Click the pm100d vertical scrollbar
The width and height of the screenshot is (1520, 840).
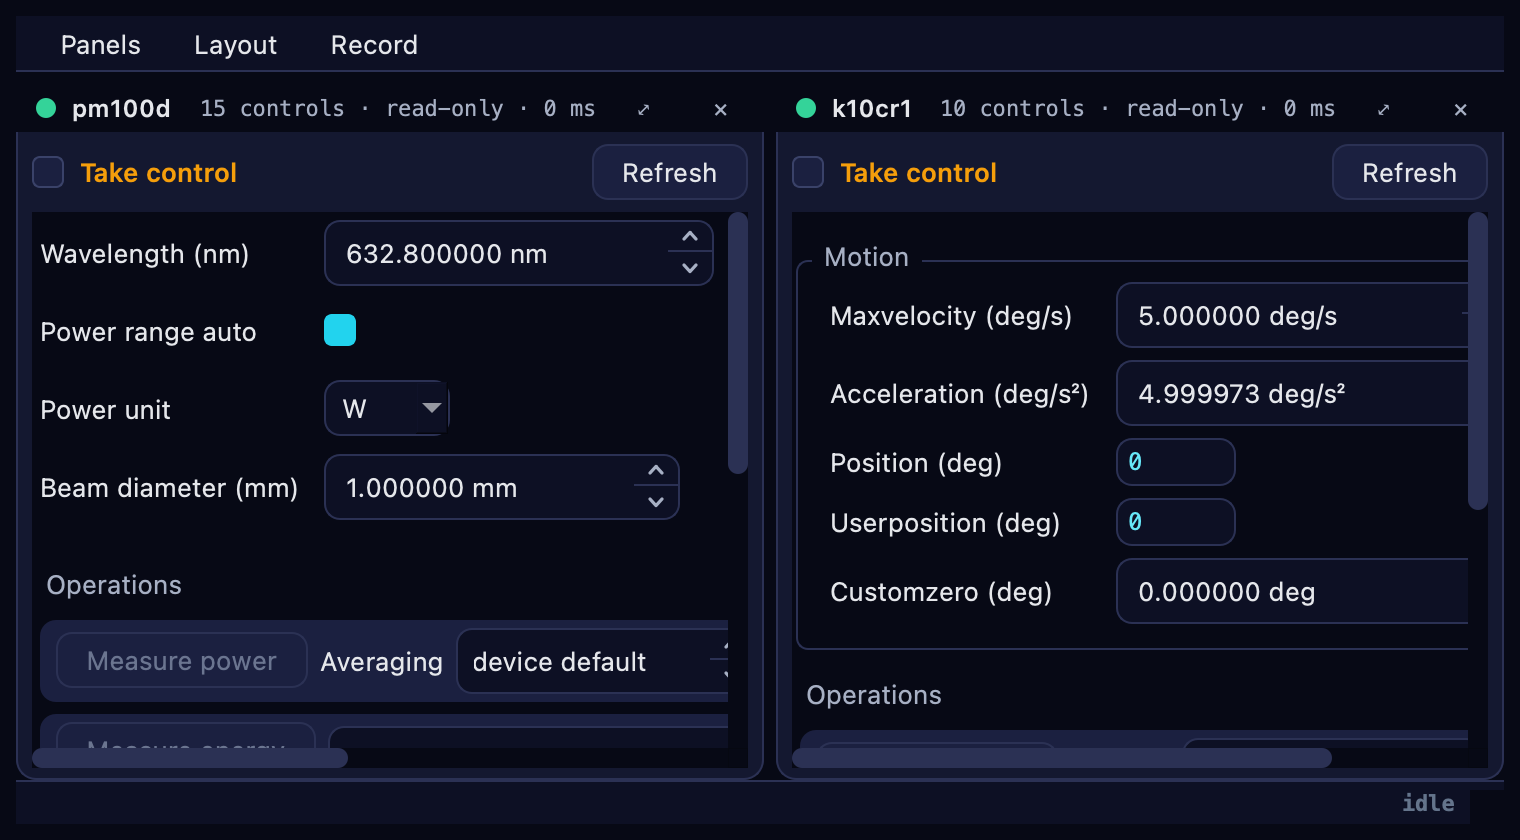[x=738, y=342]
